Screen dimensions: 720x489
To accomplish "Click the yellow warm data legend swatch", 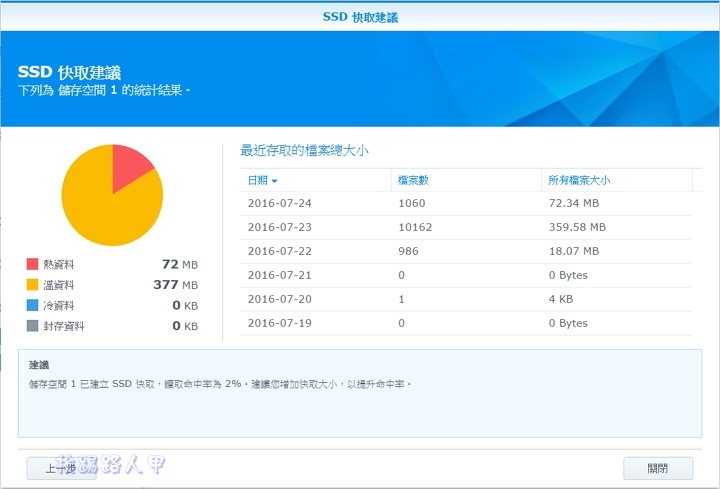I will click(x=32, y=285).
